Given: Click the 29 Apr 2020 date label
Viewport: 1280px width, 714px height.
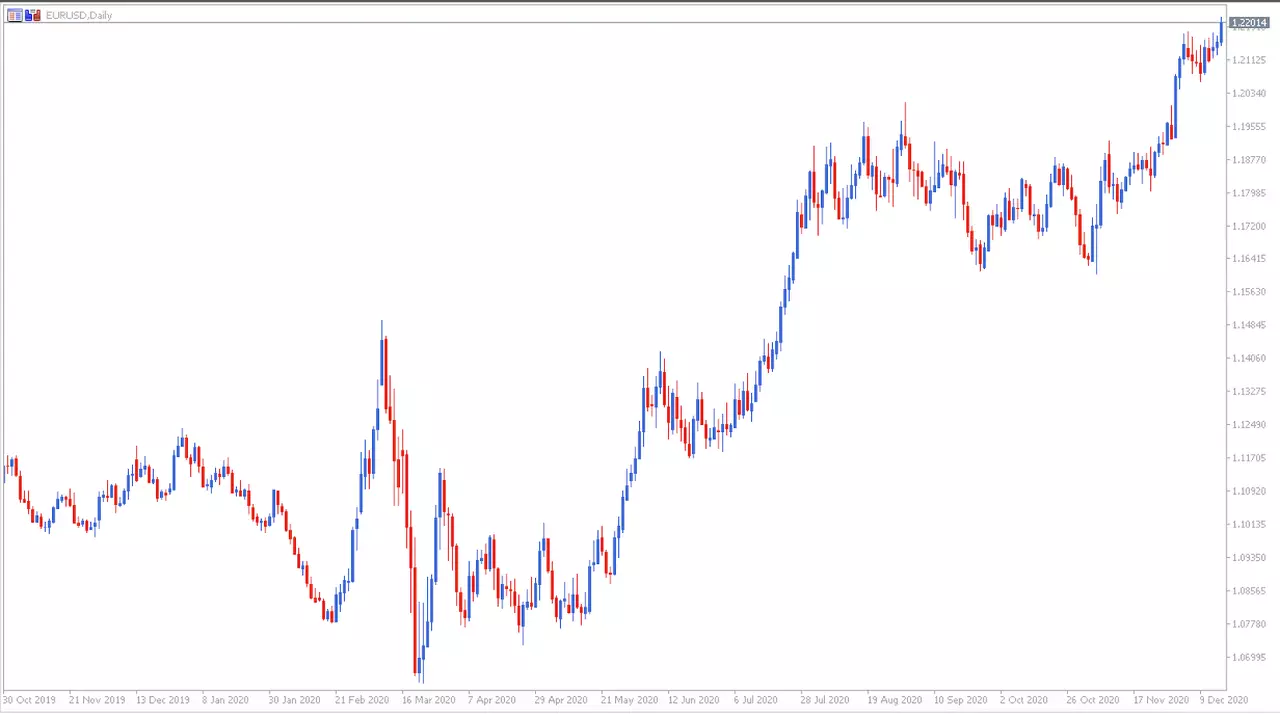Looking at the screenshot, I should [561, 700].
